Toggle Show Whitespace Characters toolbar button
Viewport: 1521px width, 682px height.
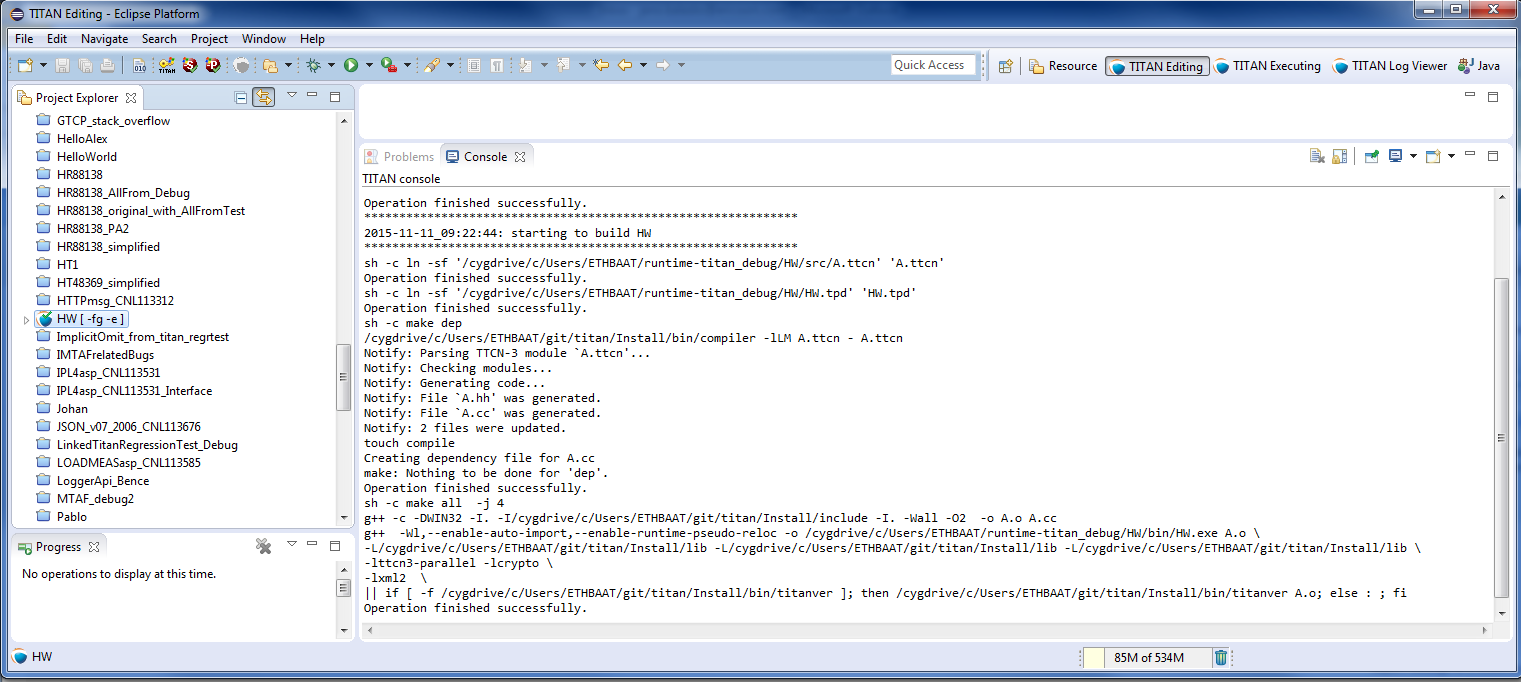497,65
